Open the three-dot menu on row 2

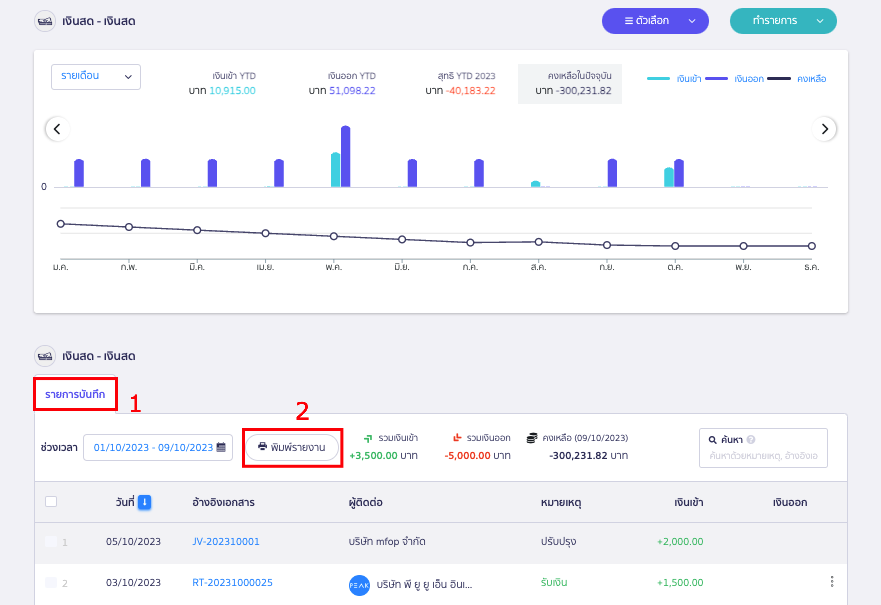click(x=832, y=582)
